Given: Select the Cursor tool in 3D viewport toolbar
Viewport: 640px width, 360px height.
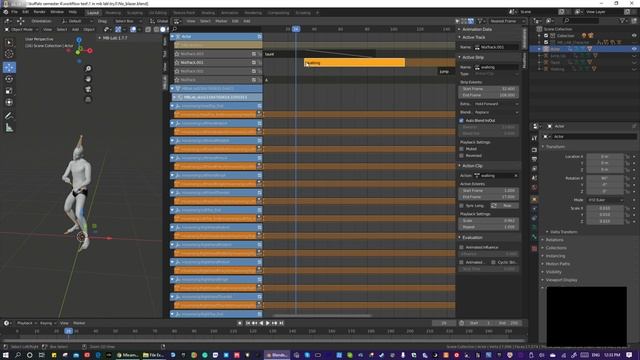Looking at the screenshot, I should (9, 54).
